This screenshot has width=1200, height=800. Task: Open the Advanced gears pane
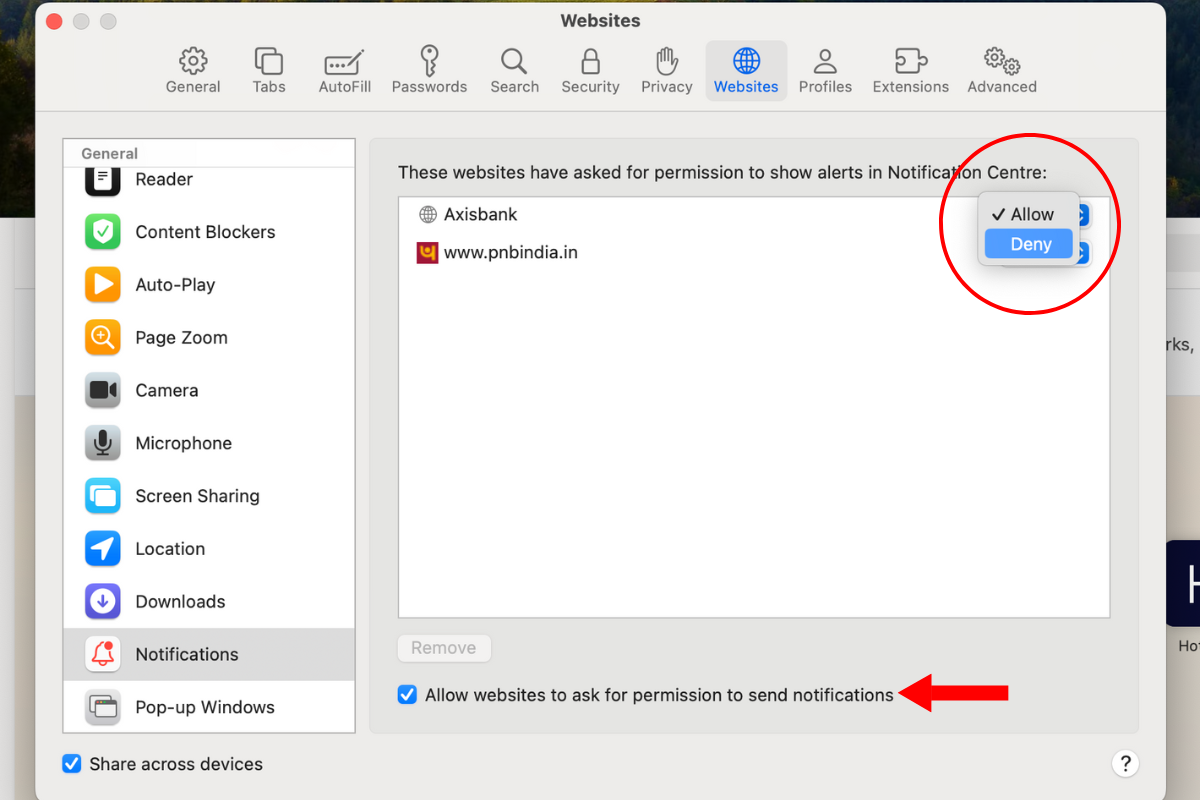pyautogui.click(x=1001, y=70)
